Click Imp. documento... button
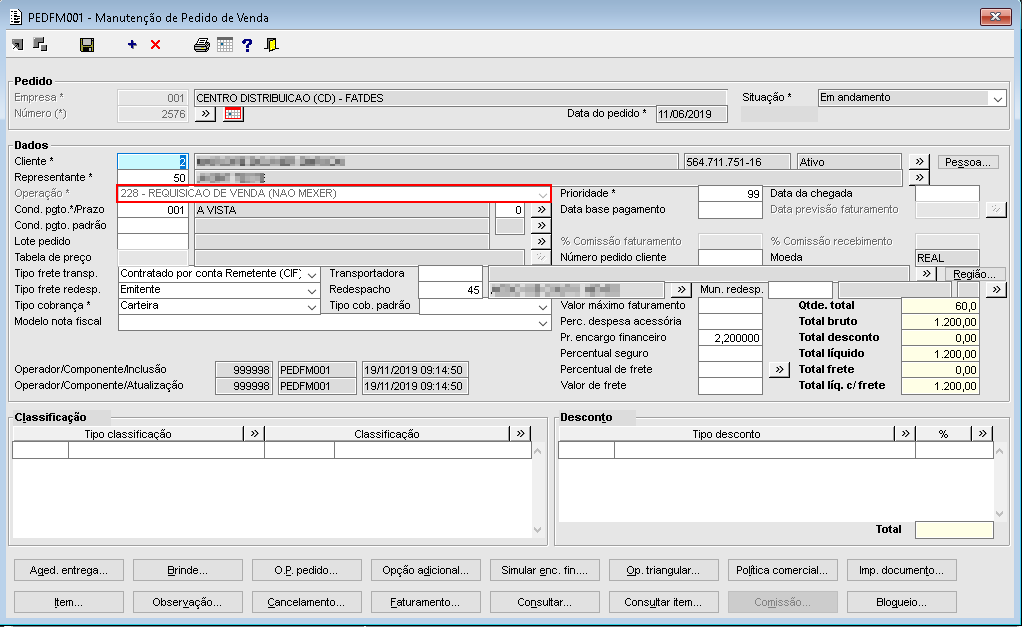Viewport: 1022px width, 627px height. click(901, 570)
